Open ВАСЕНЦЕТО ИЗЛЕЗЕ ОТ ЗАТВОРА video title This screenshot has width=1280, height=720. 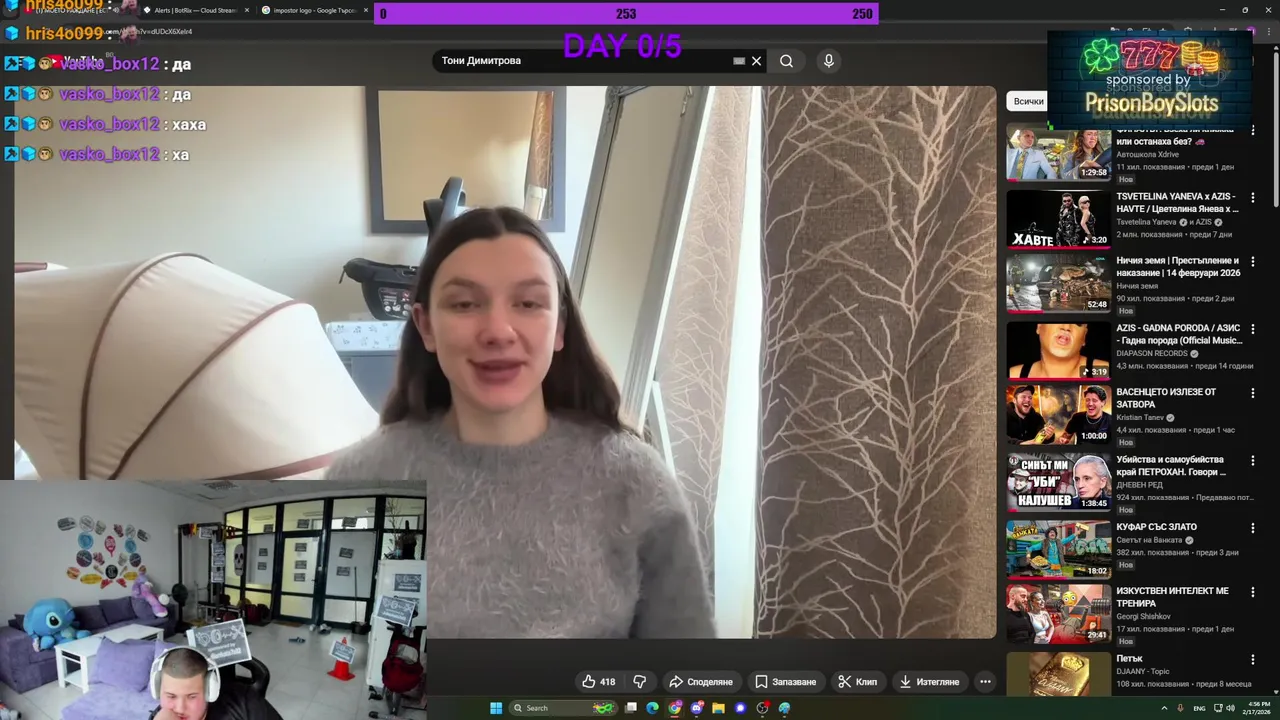coord(1166,398)
